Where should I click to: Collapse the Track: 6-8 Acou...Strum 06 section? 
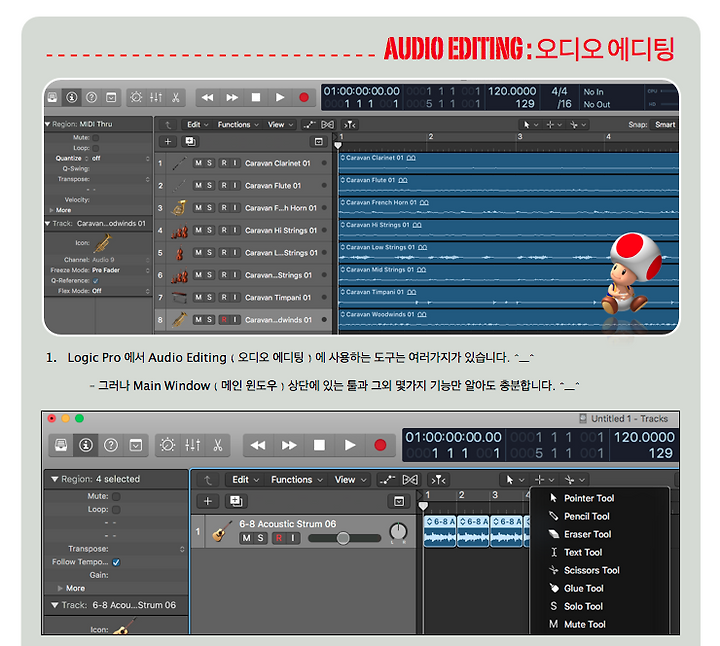point(55,605)
